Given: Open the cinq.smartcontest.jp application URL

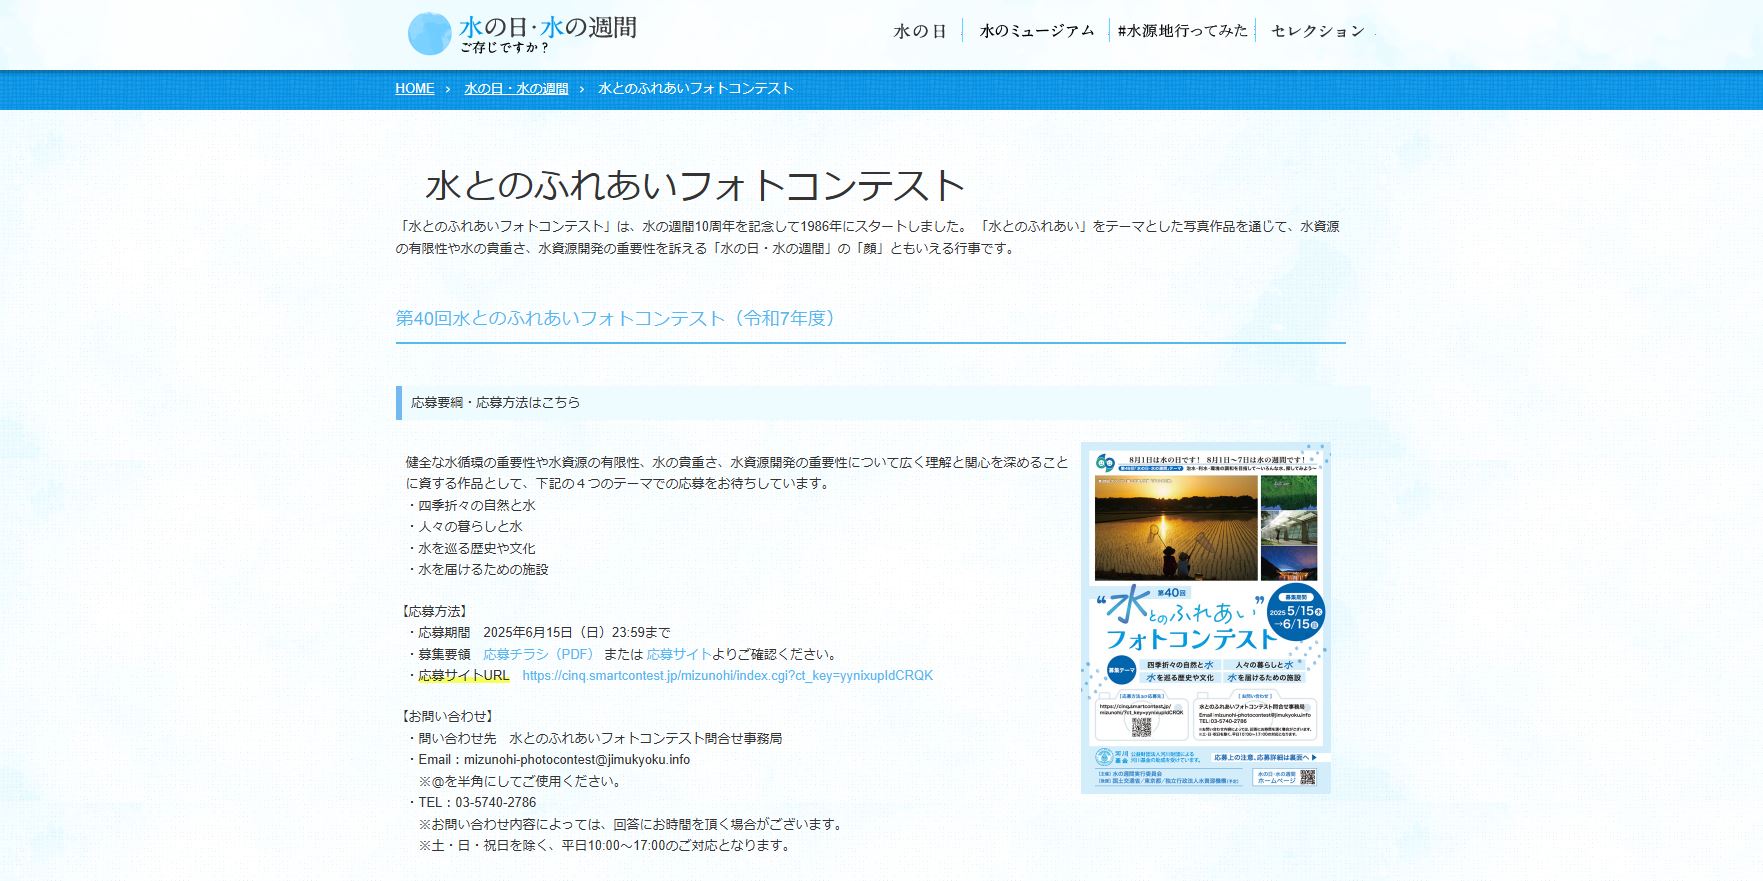Looking at the screenshot, I should point(727,676).
